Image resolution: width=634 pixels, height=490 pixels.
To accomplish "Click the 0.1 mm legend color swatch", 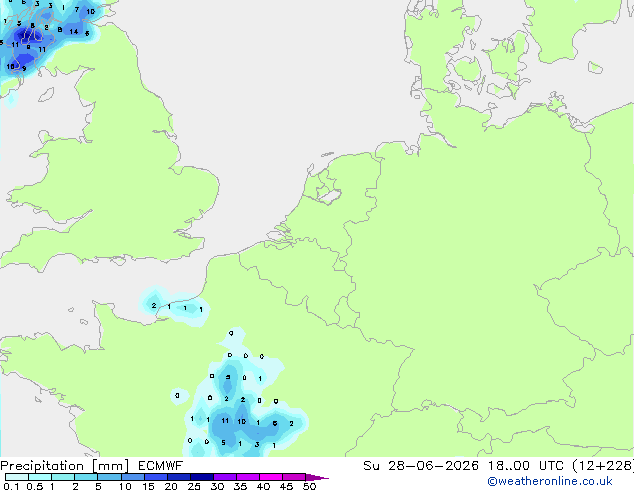I will [x=17, y=477].
